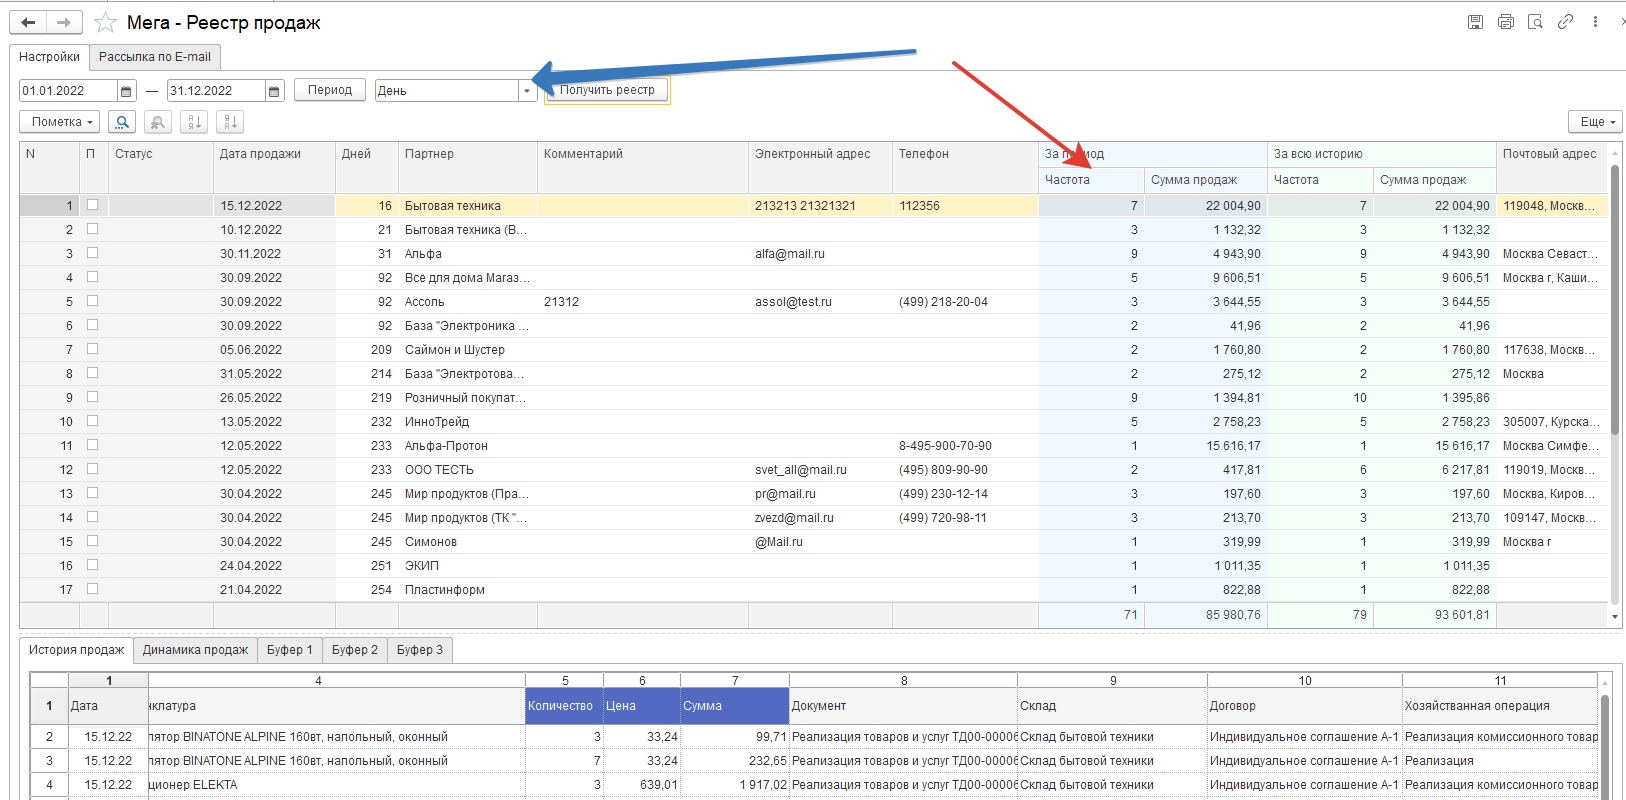Open the Еще dropdown menu
This screenshot has width=1626, height=800.
(1595, 122)
